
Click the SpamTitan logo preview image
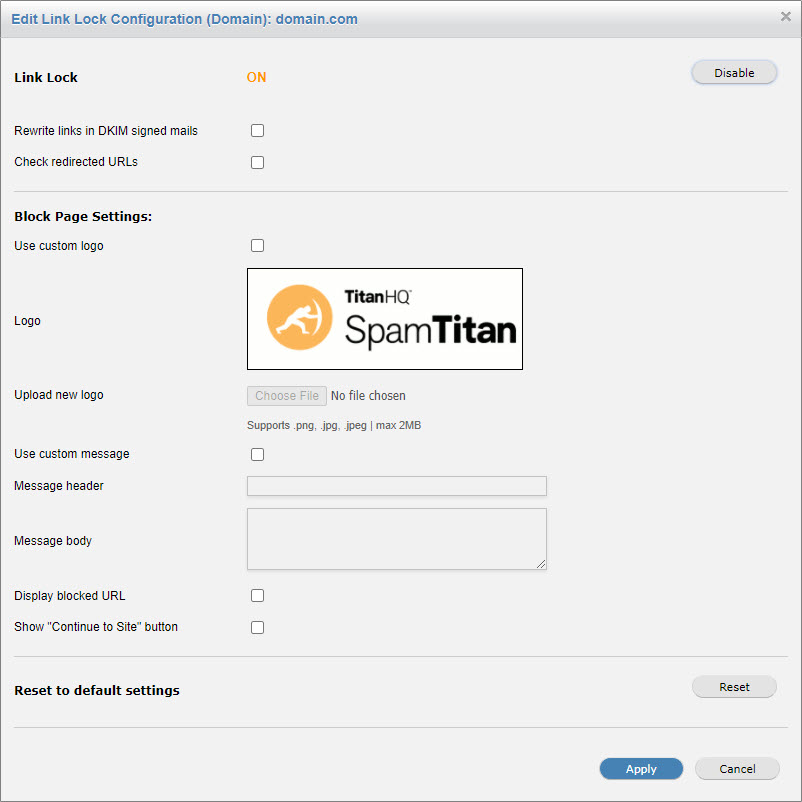click(385, 319)
